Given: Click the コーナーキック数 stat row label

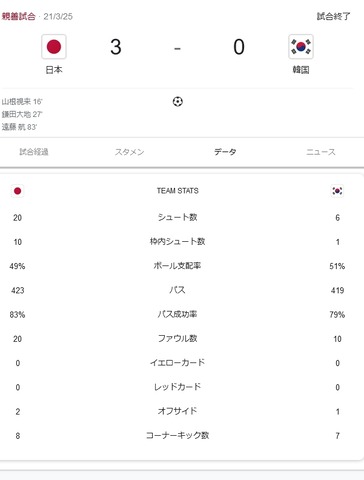Looking at the screenshot, I should click(x=177, y=435).
